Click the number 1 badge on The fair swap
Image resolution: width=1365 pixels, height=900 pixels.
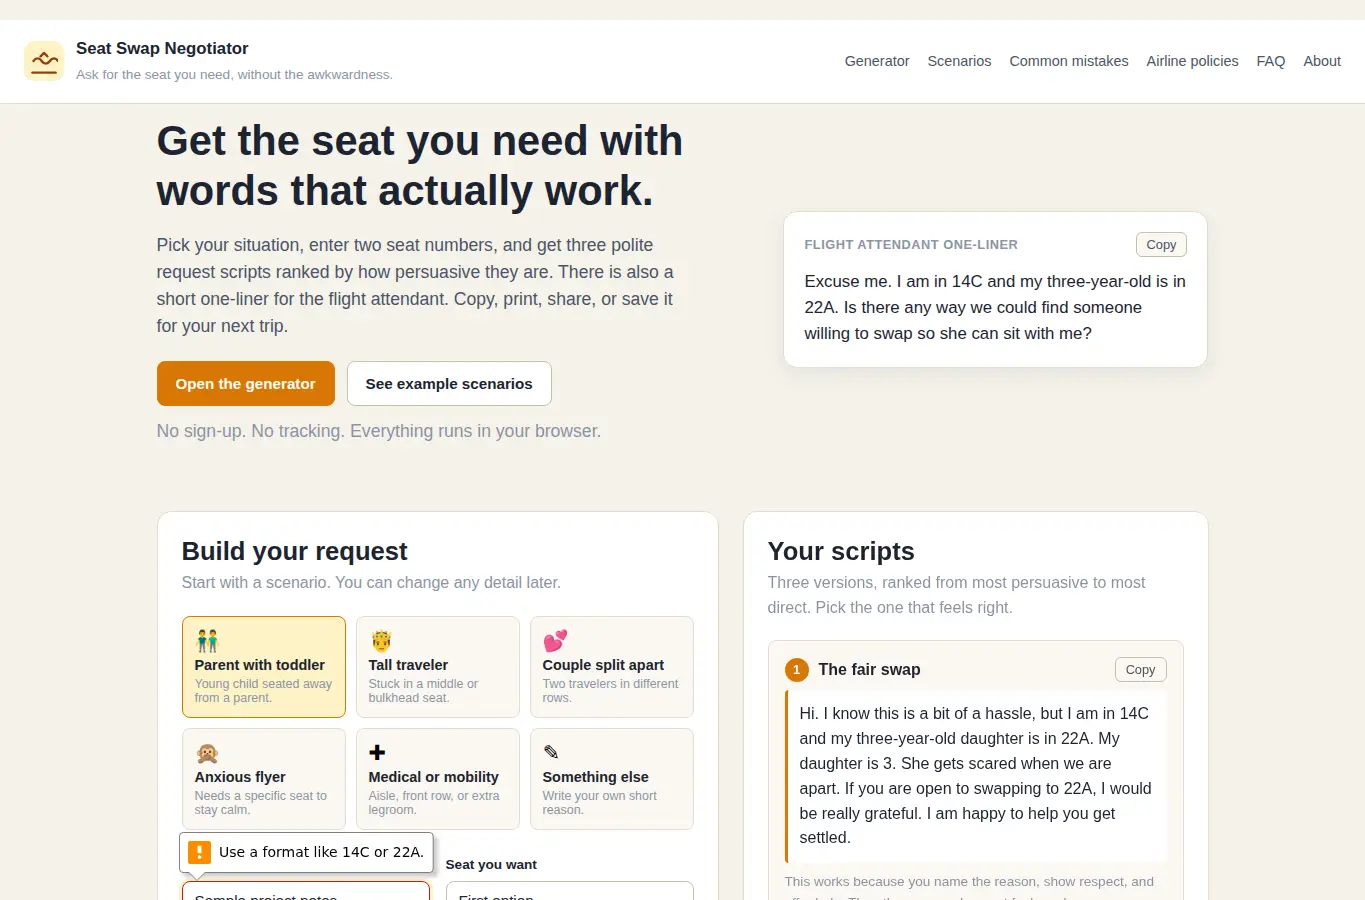[797, 670]
